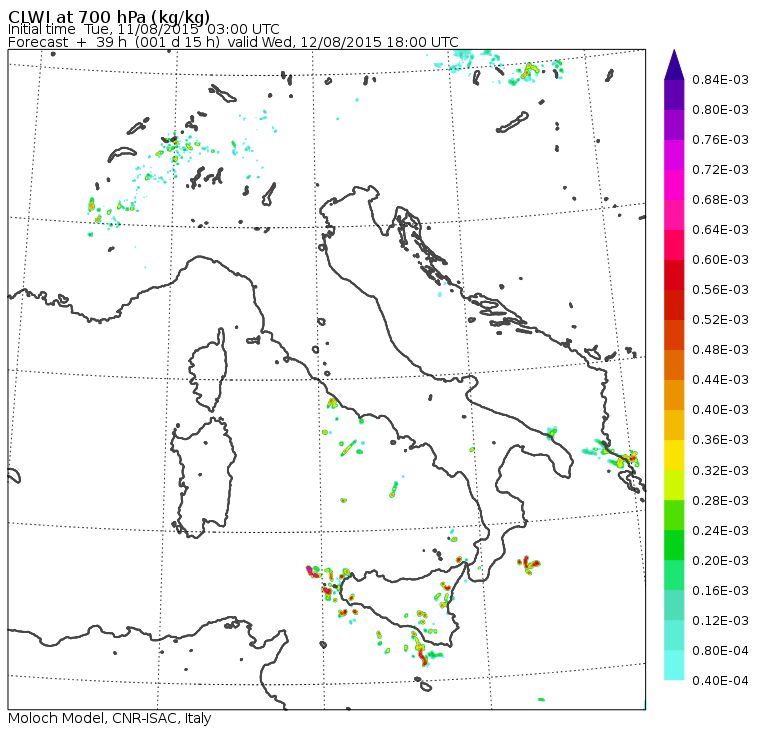Click the legend label 0.40E-03

coord(720,410)
